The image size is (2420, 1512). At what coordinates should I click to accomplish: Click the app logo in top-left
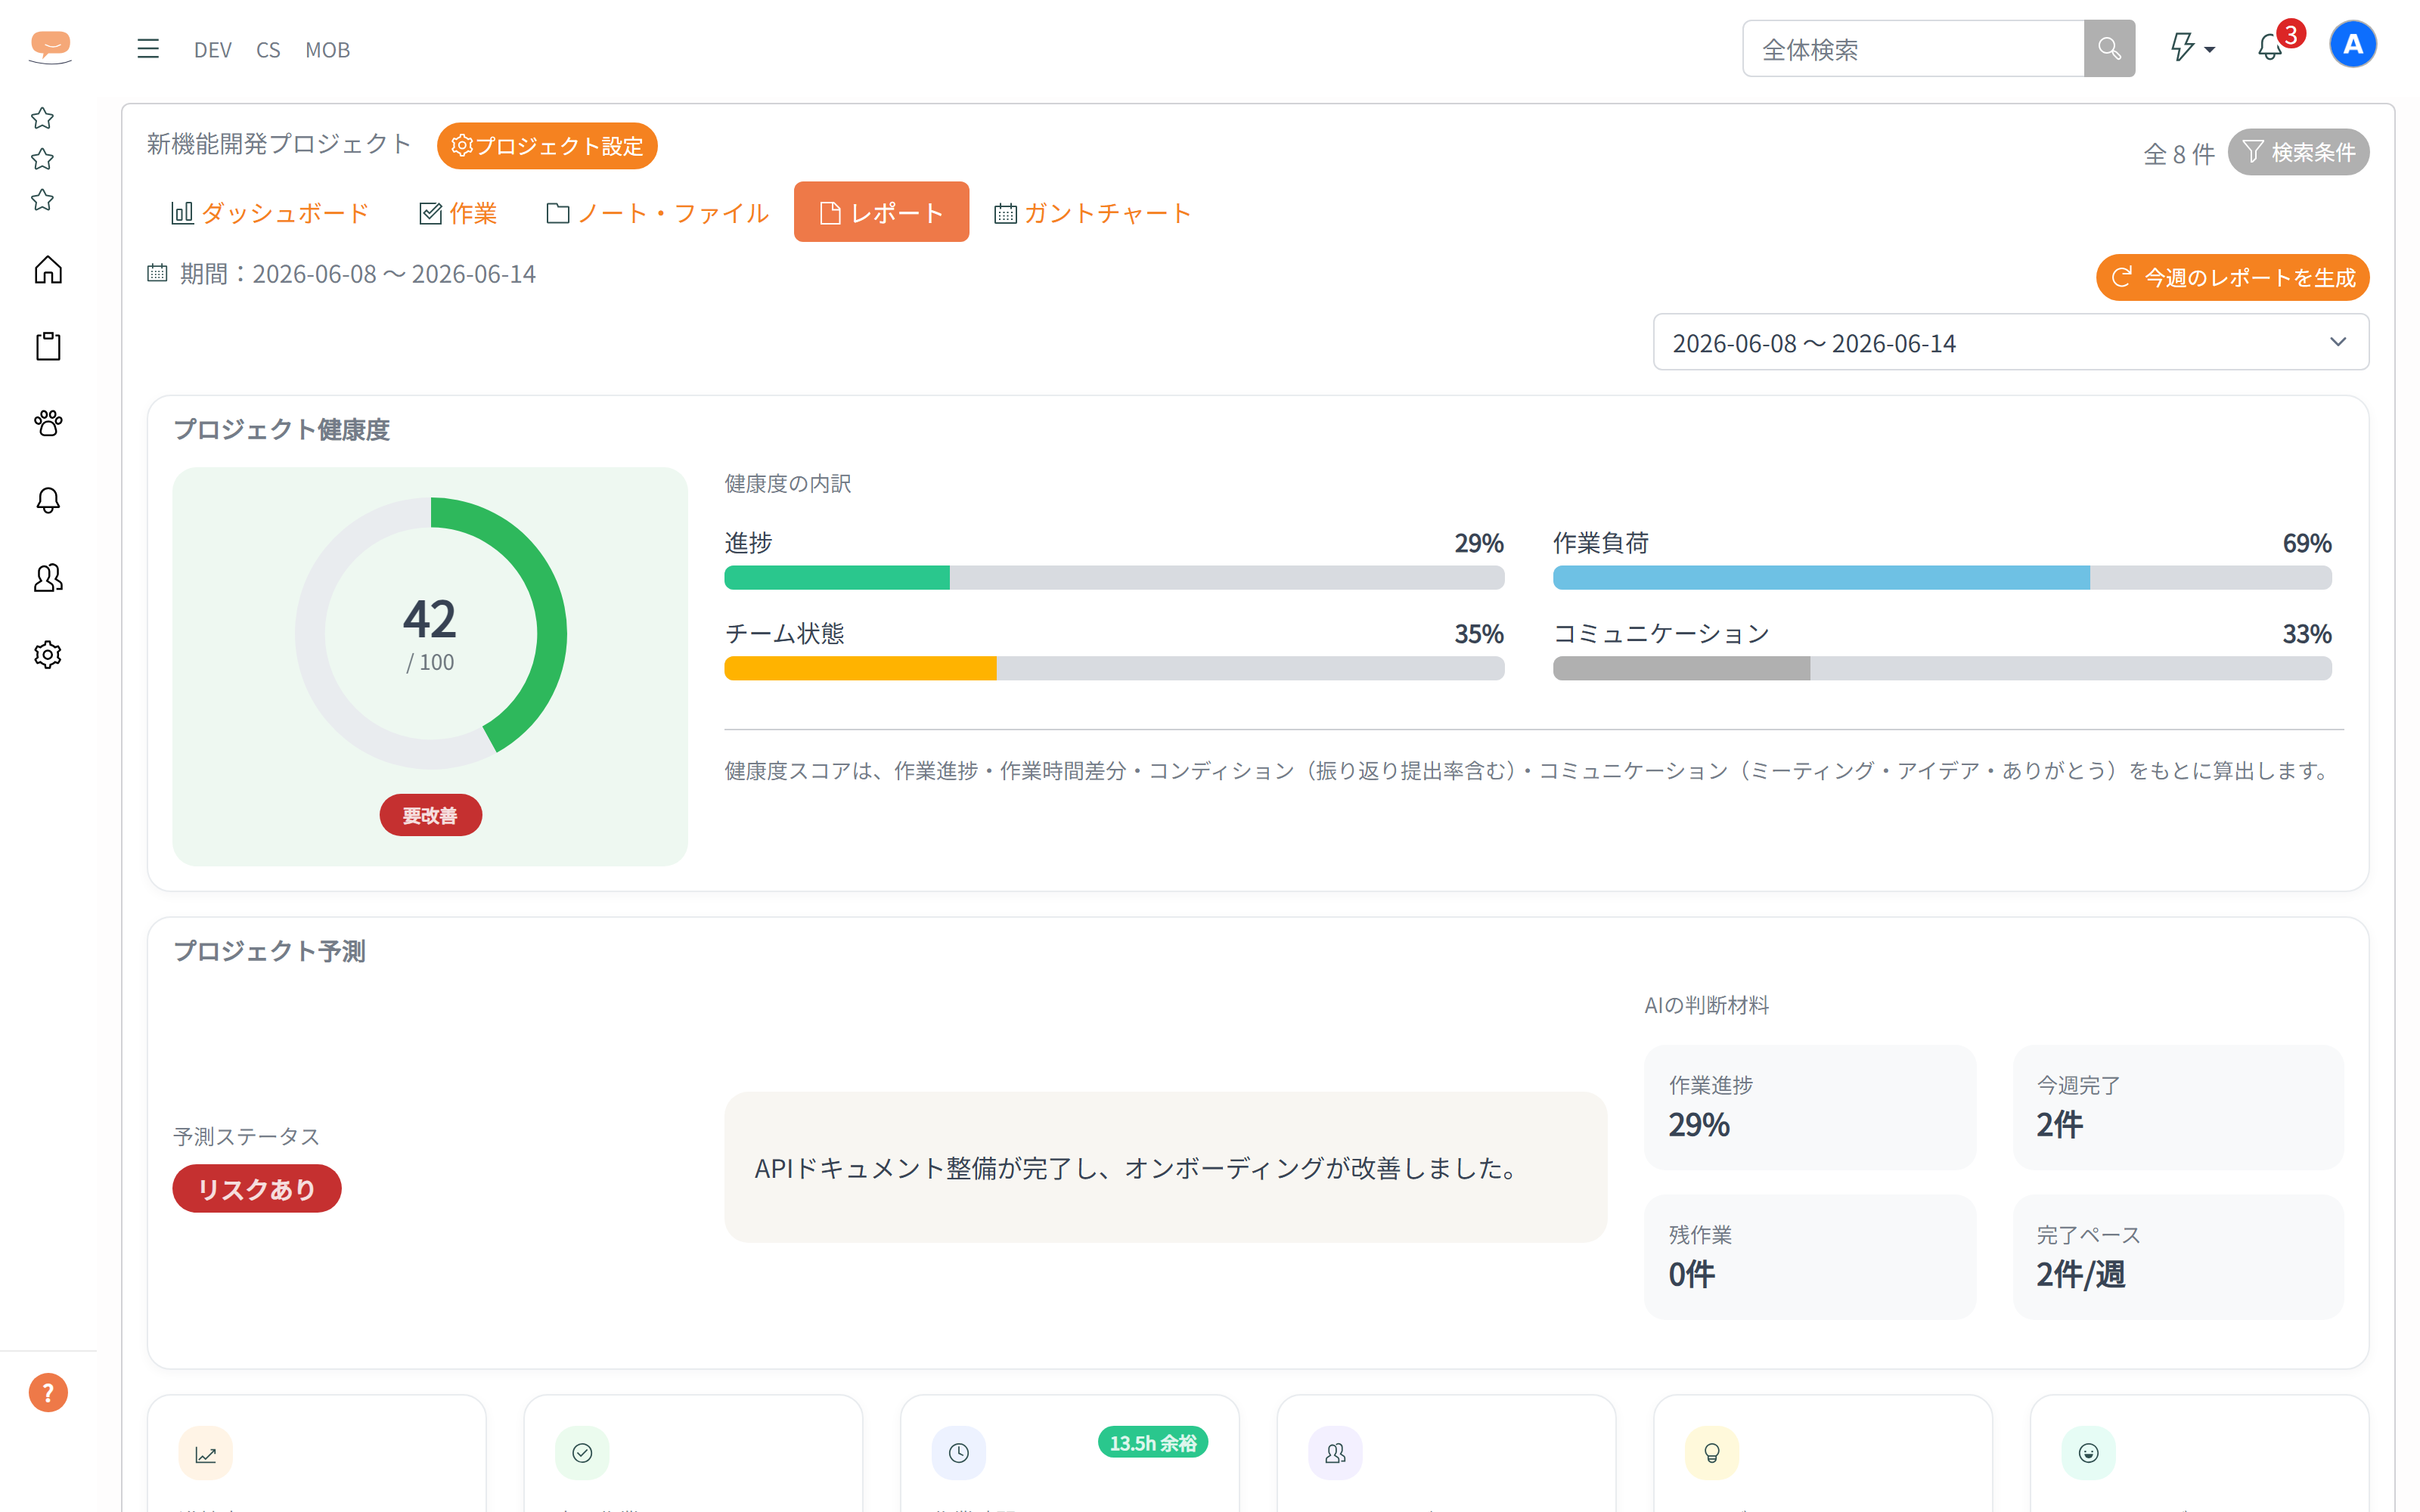point(50,47)
